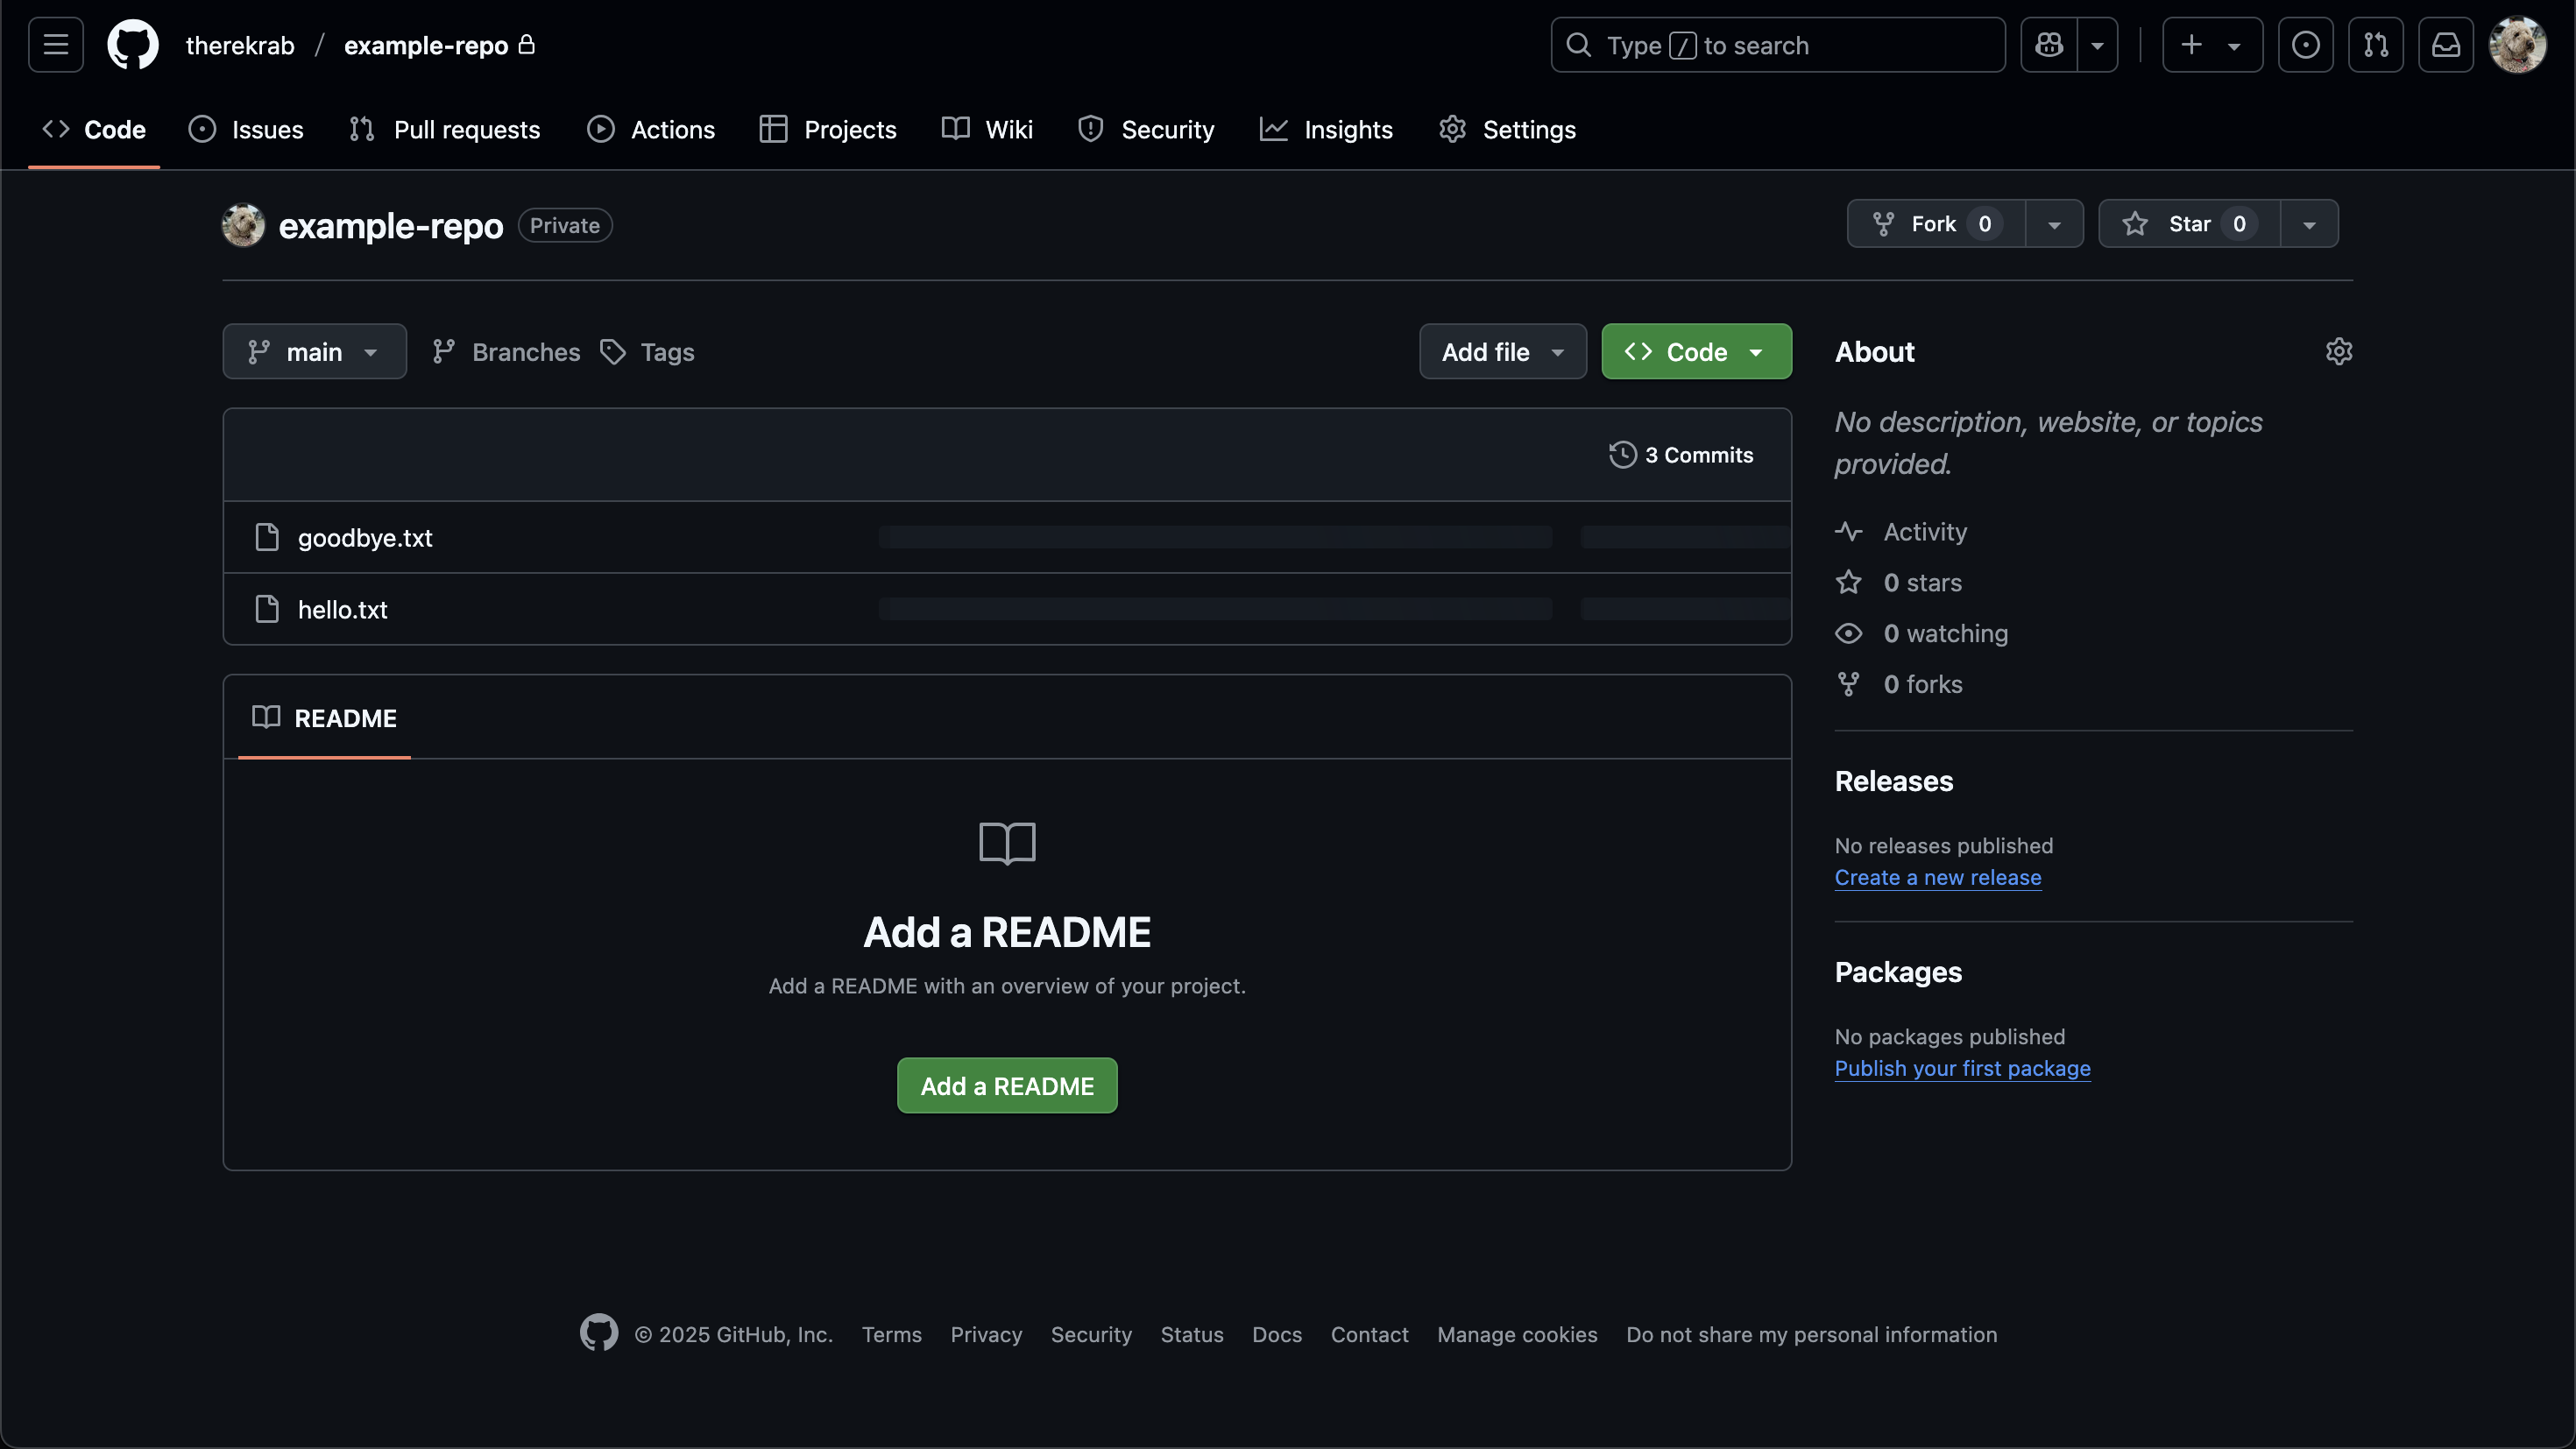Screen dimensions: 2576x1449
Task: Switch to the Settings tab
Action: pos(1508,129)
